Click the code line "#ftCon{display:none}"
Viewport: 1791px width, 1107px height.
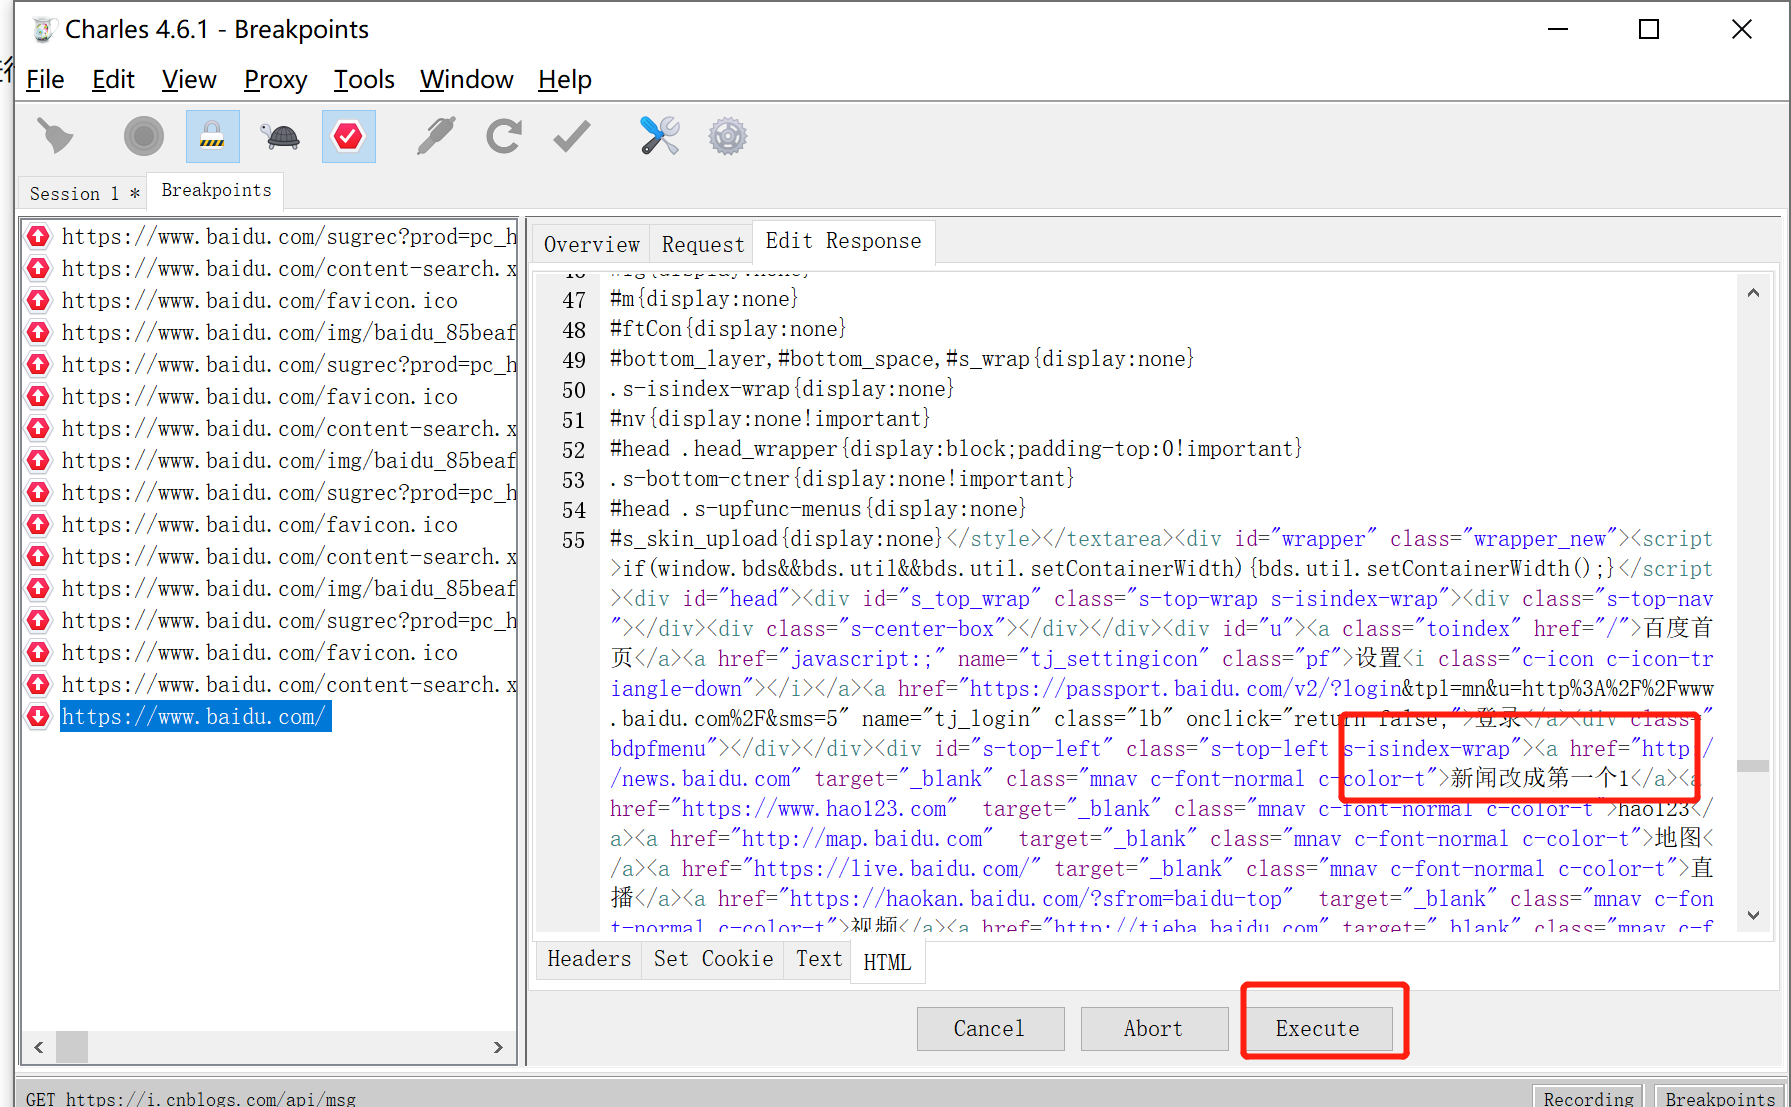[728, 328]
